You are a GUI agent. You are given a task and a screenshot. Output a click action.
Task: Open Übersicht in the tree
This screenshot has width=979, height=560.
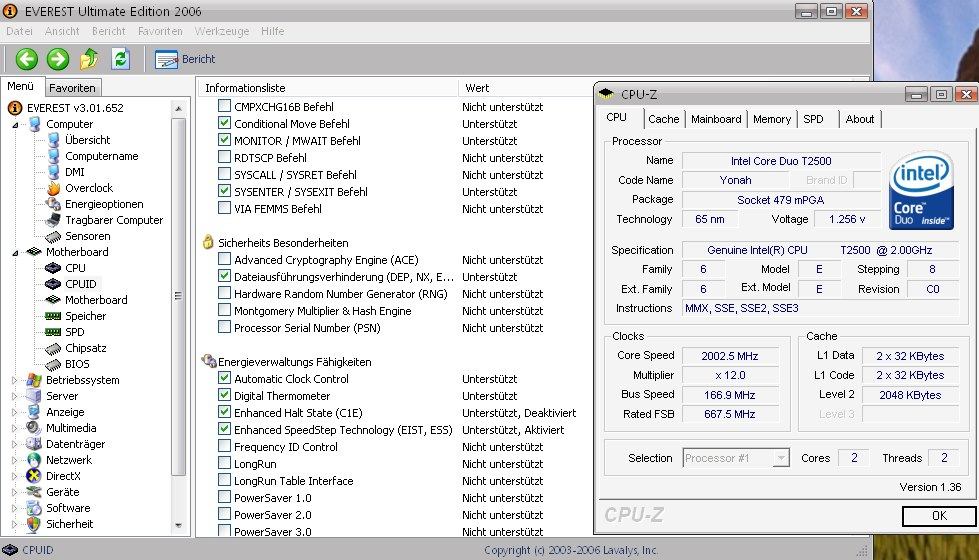[87, 140]
